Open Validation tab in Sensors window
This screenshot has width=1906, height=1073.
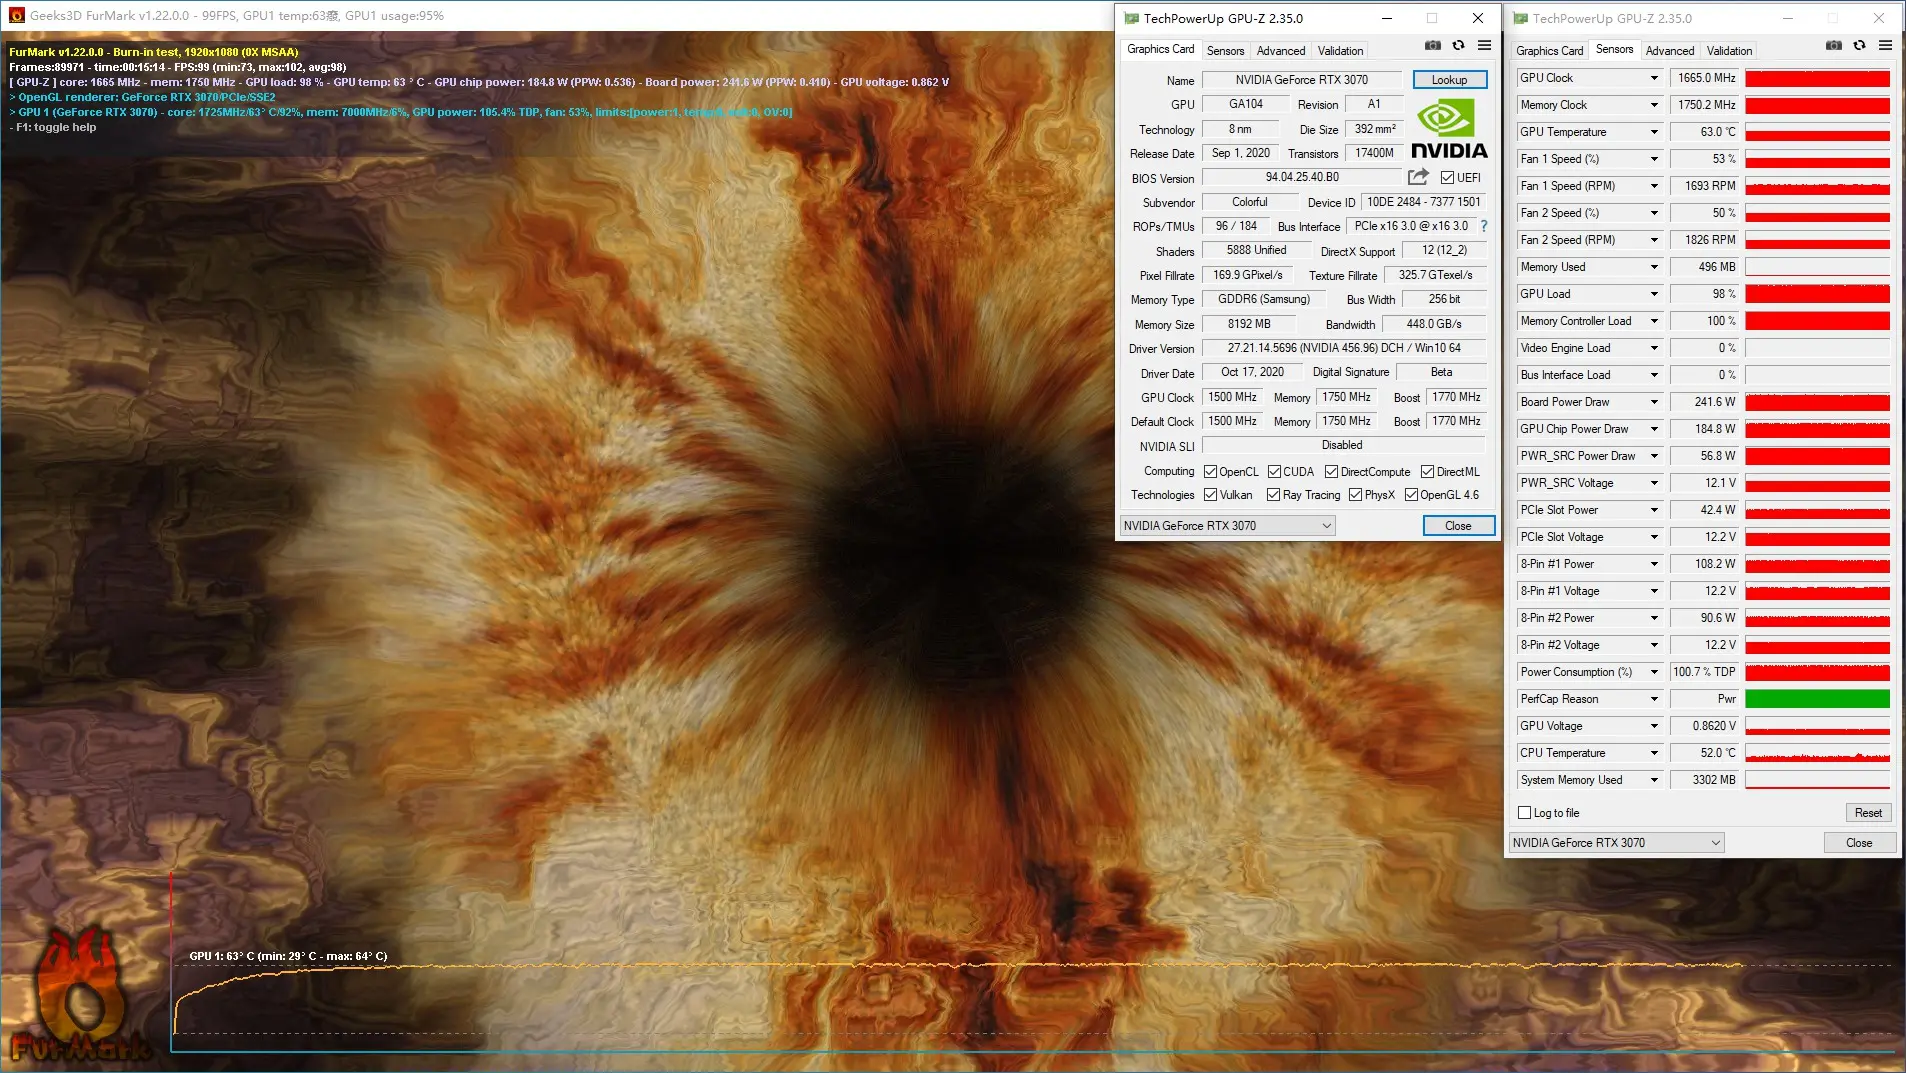tap(1729, 51)
